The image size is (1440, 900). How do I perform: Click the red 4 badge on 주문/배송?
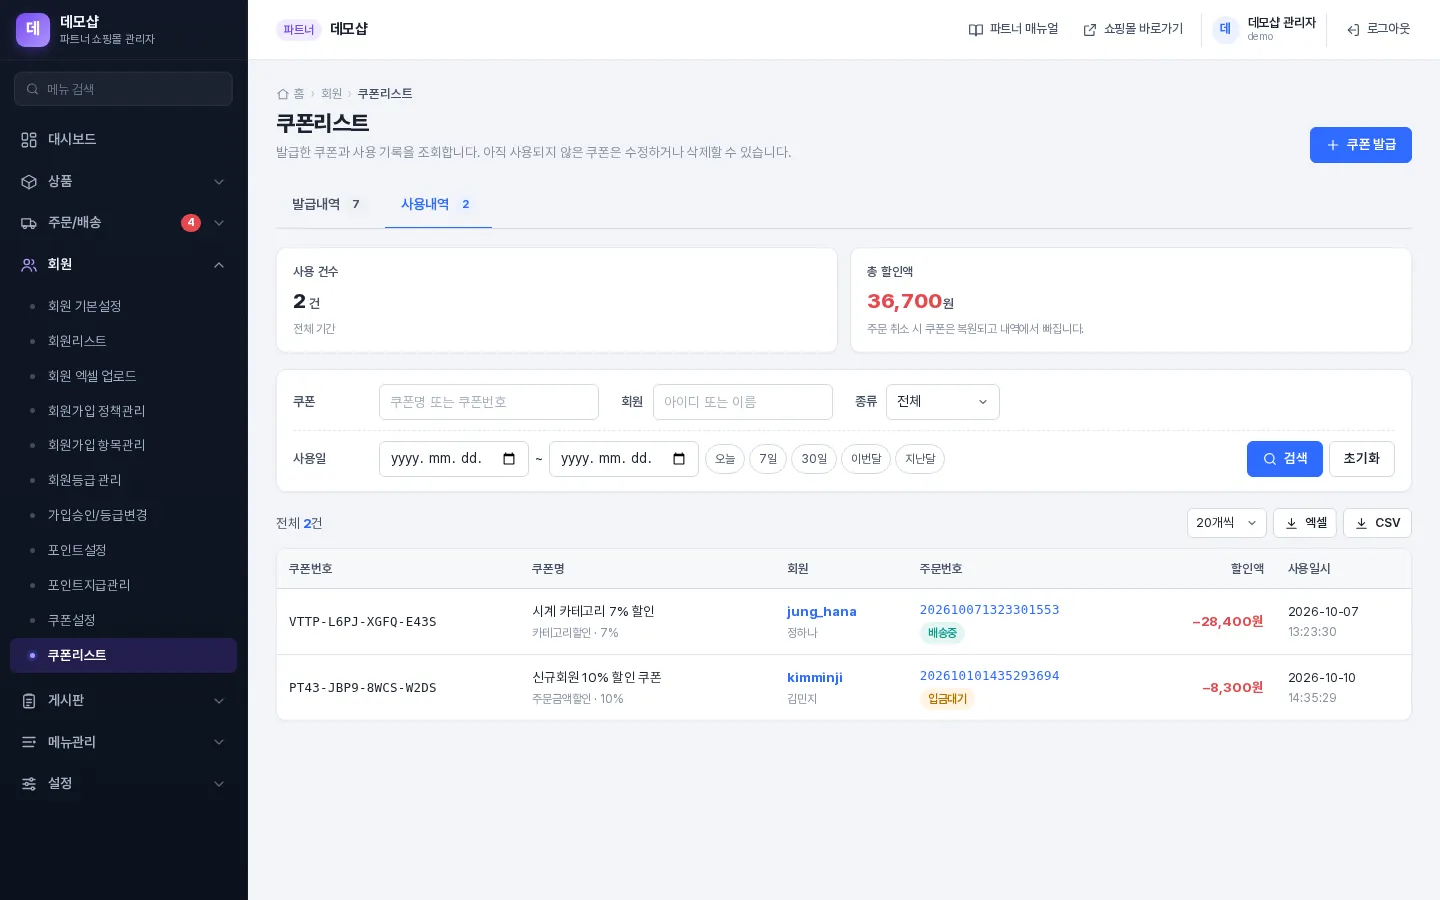[x=191, y=222]
